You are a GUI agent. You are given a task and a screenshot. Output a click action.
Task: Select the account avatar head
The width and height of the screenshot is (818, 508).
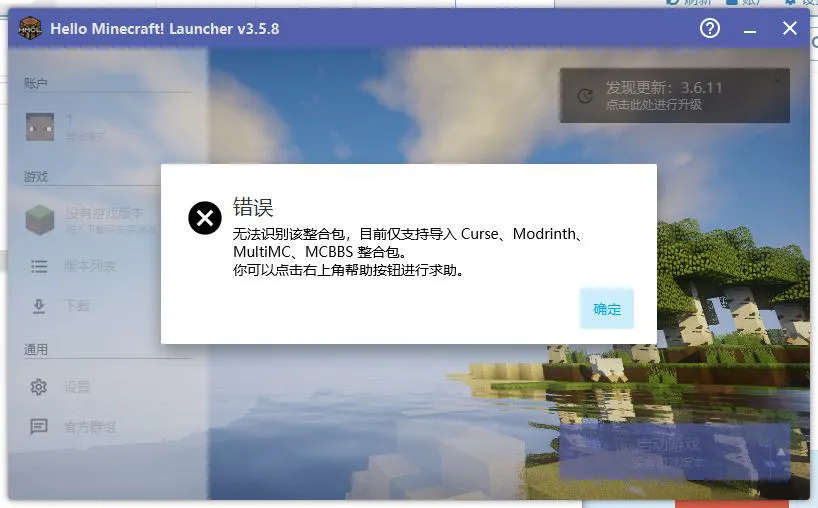(x=40, y=127)
